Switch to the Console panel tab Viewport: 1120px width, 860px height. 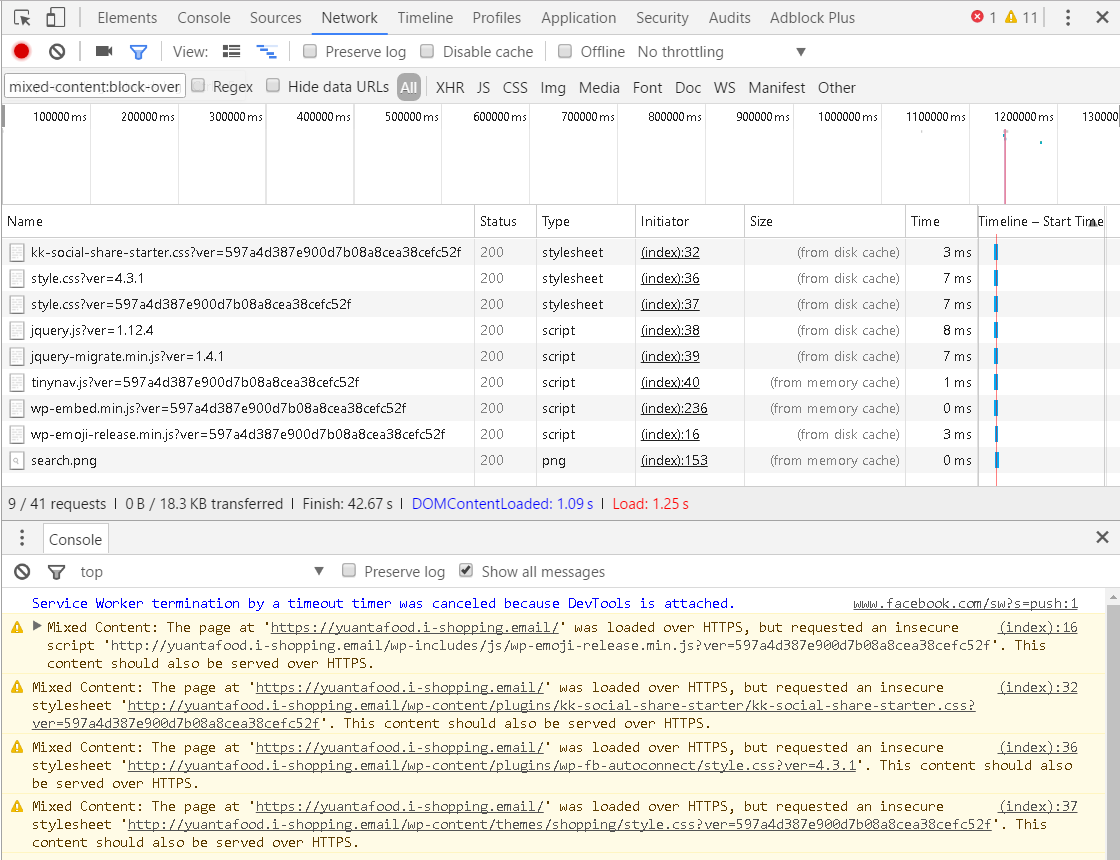click(204, 18)
